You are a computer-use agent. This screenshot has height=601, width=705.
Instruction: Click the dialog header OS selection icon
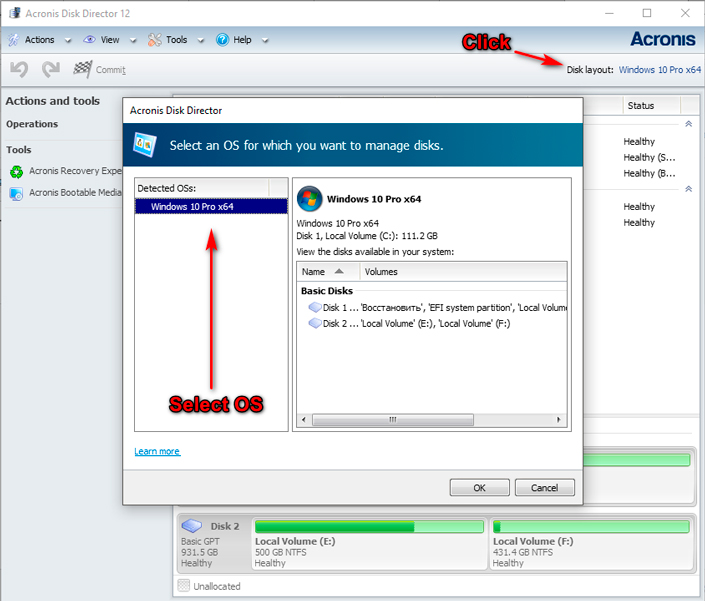pos(145,145)
